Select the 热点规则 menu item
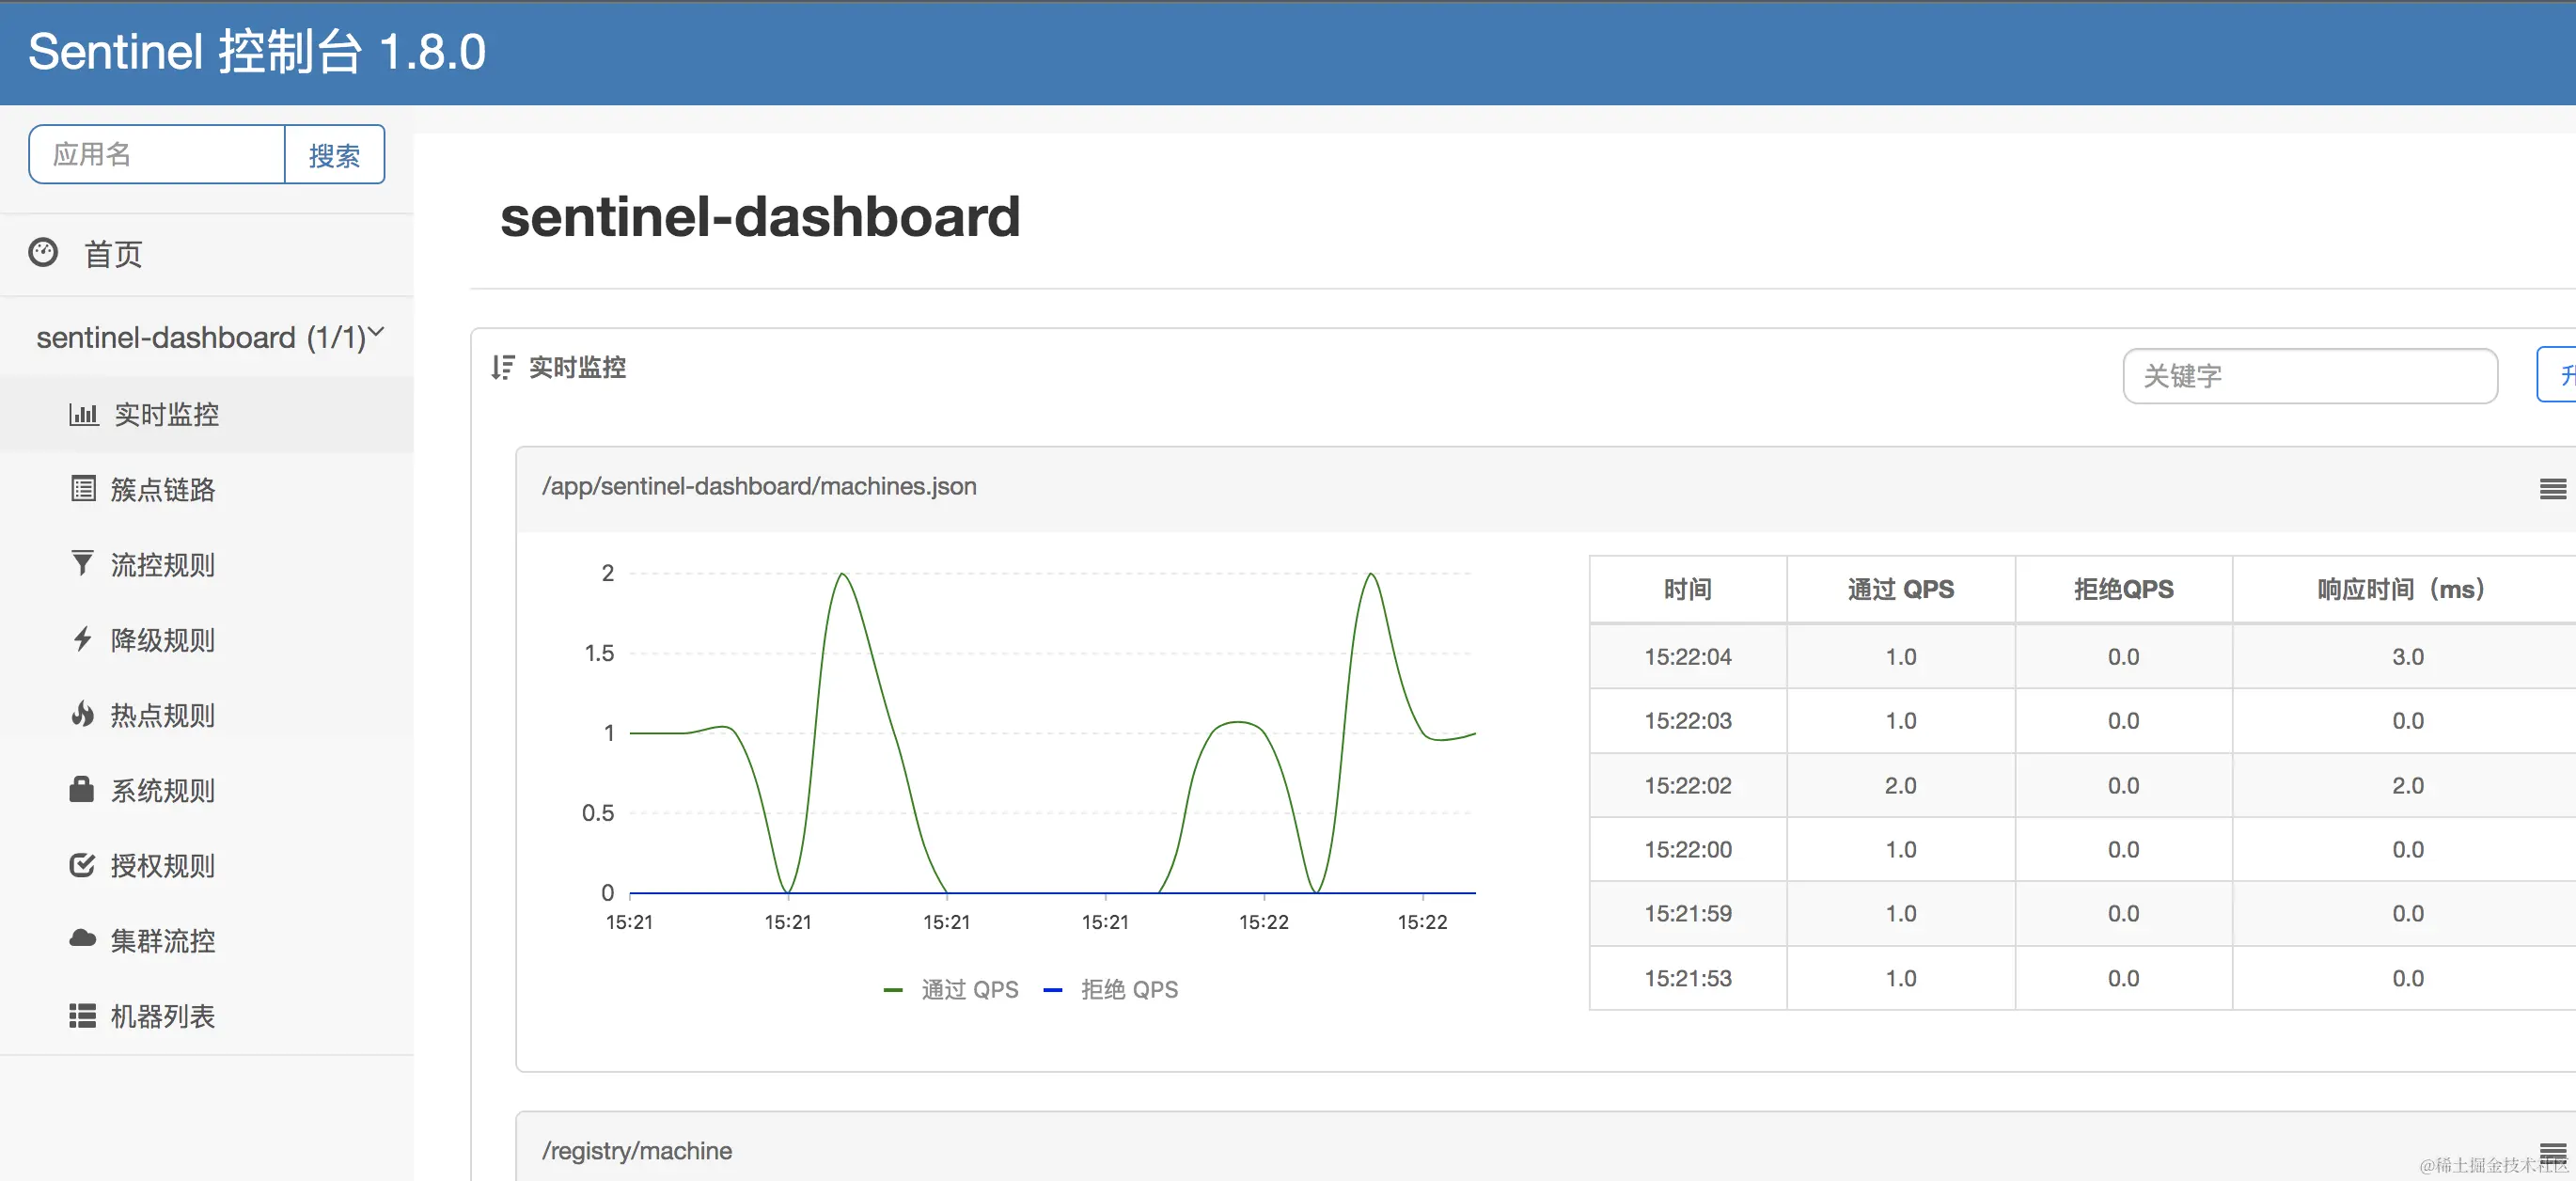2576x1181 pixels. coord(163,715)
